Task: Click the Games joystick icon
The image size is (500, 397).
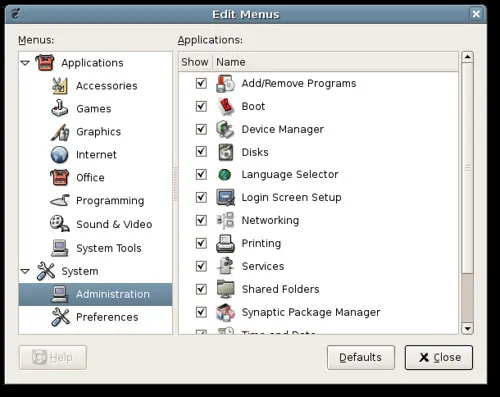Action: tap(60, 108)
